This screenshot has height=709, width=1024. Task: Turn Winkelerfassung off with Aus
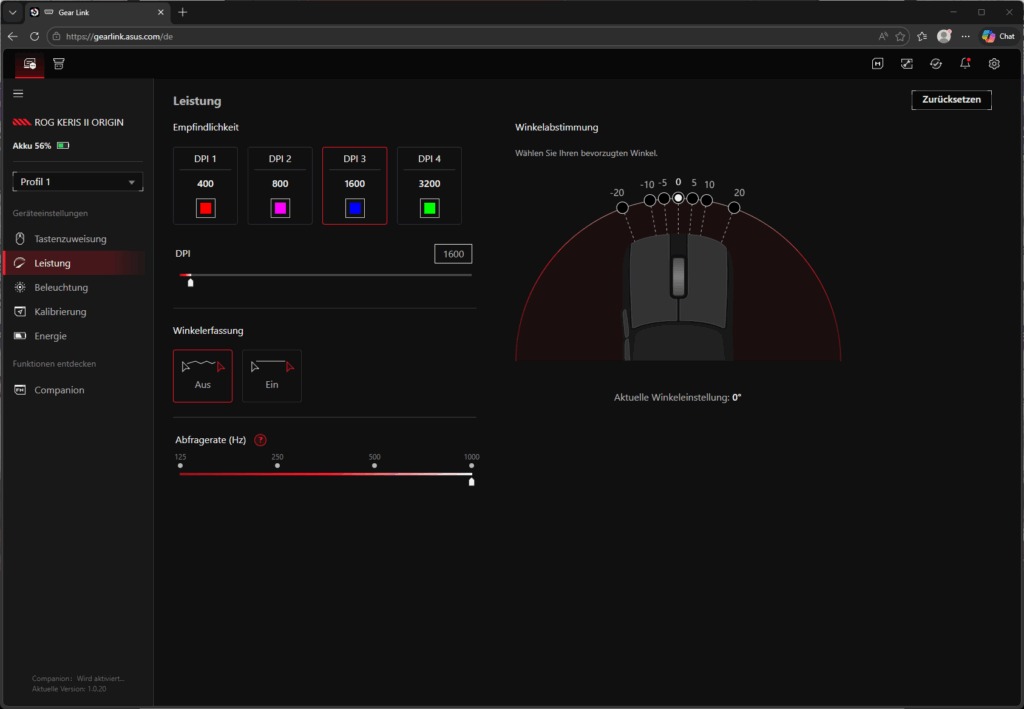pos(202,375)
